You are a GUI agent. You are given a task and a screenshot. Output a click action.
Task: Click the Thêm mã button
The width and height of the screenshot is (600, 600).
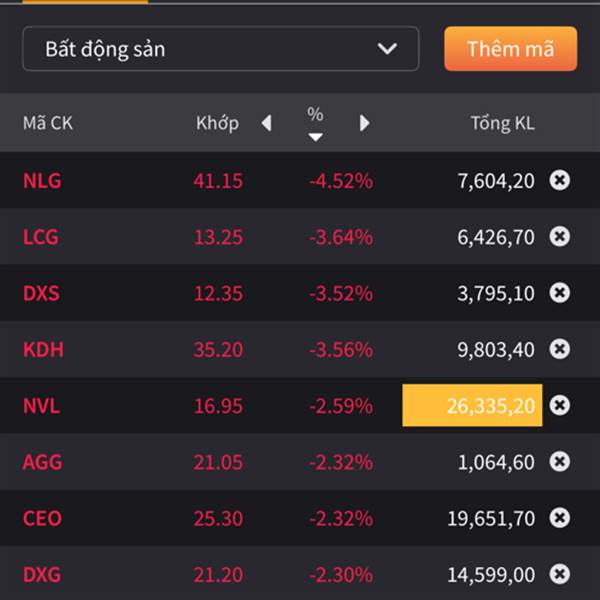(510, 49)
